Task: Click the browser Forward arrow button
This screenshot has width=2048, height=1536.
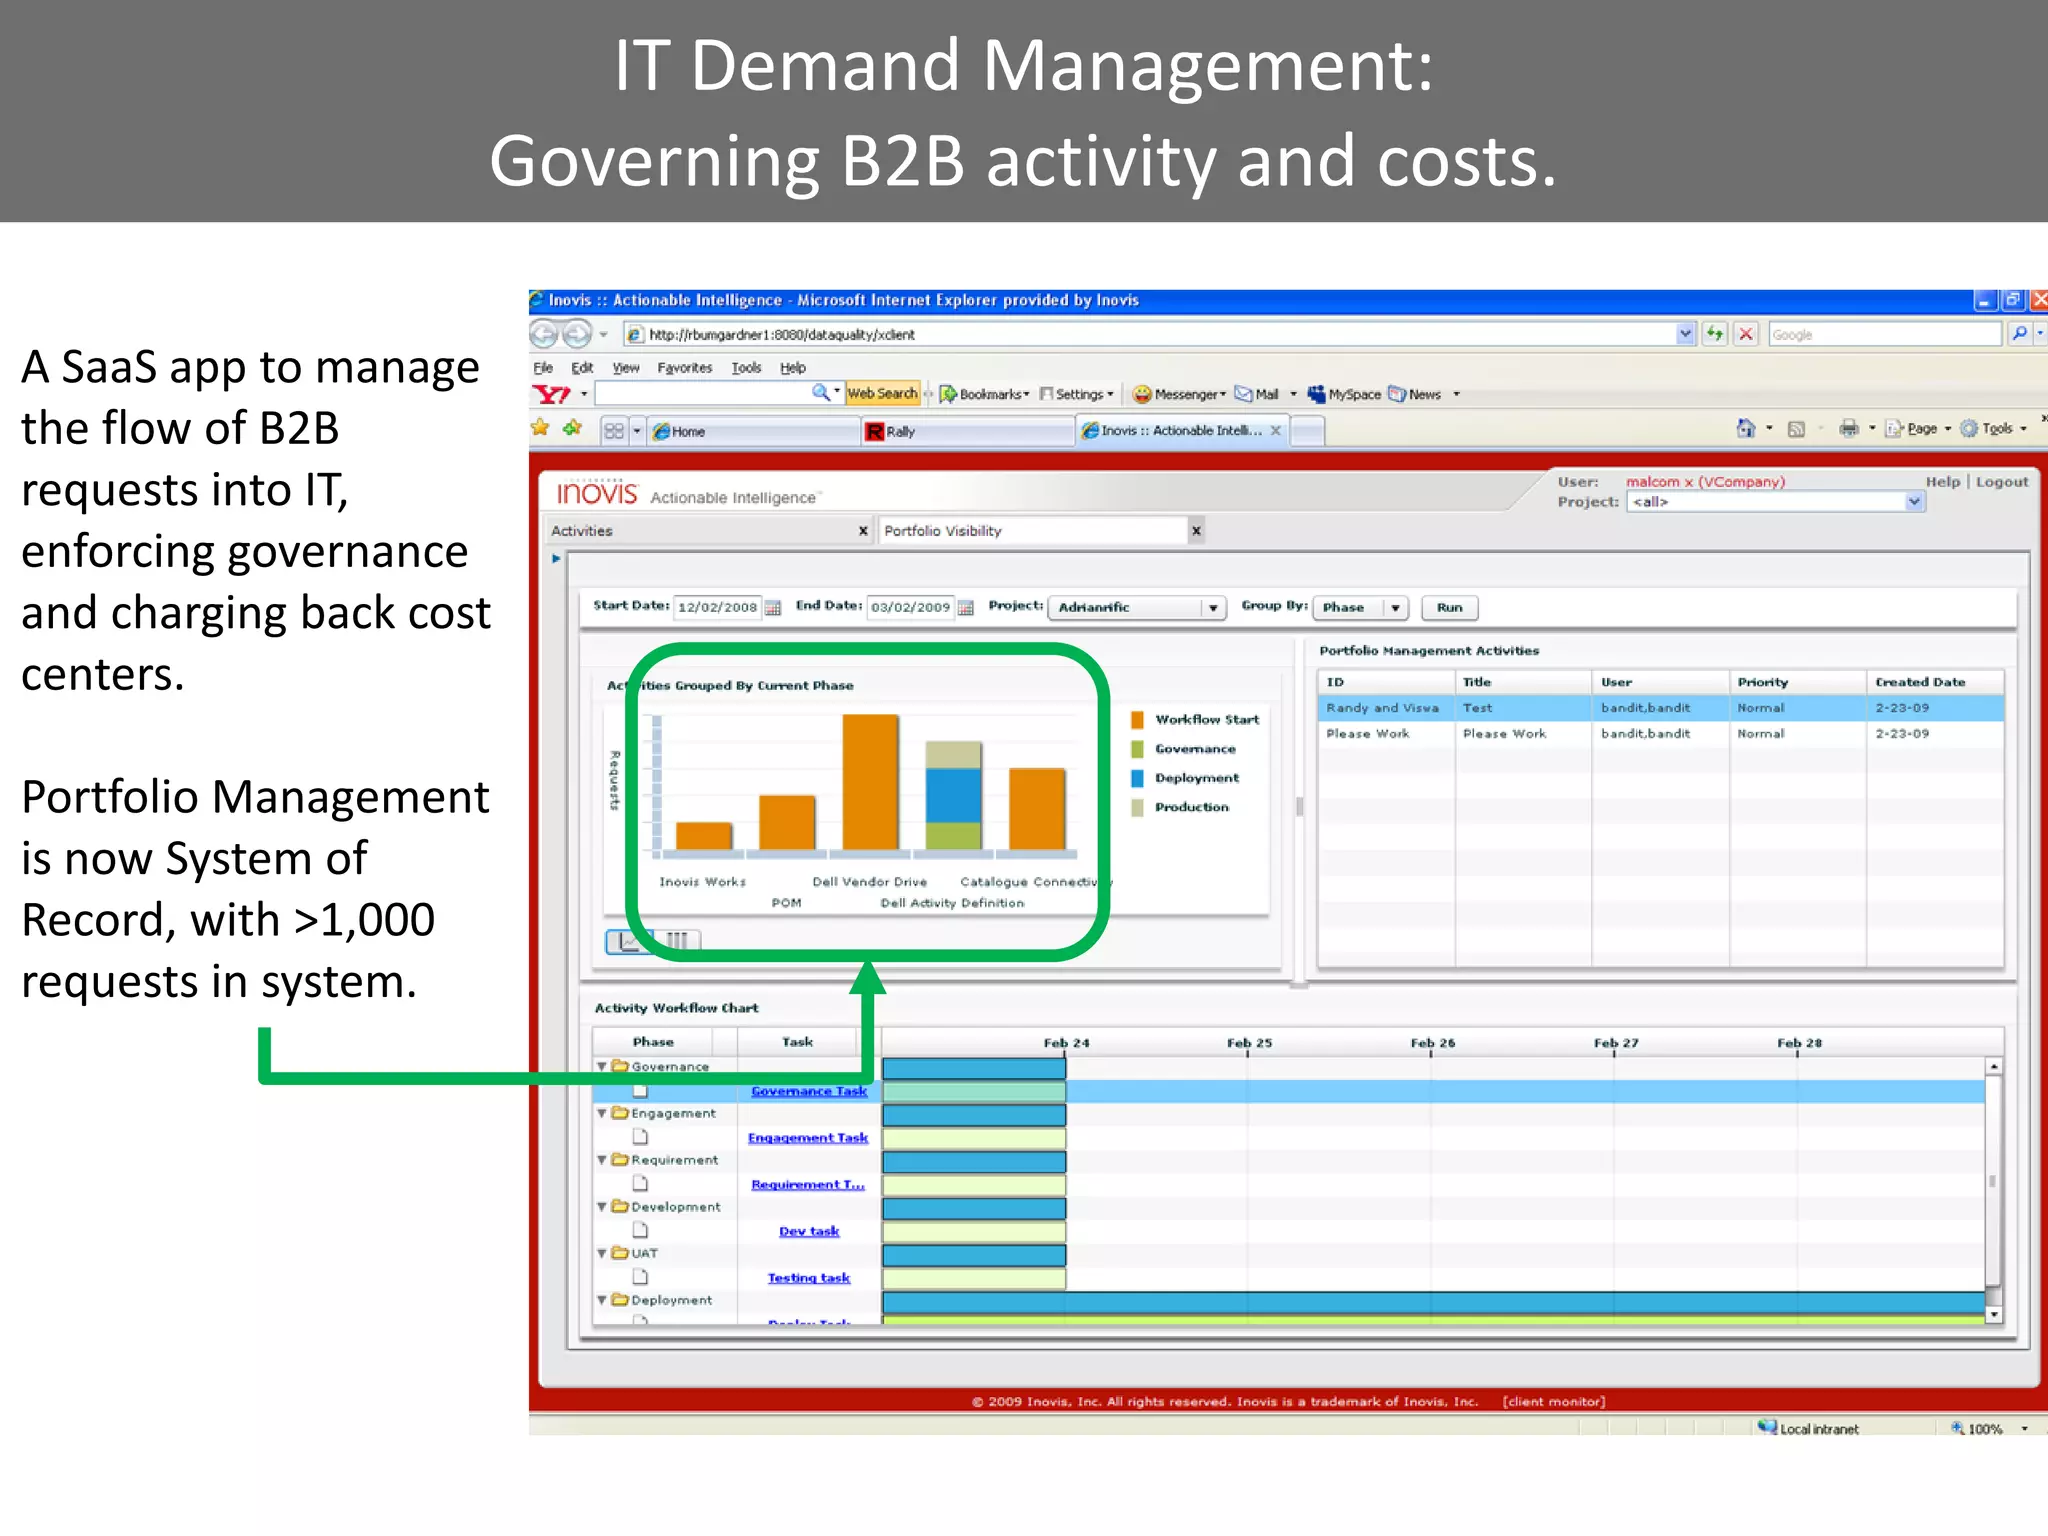Action: [578, 334]
